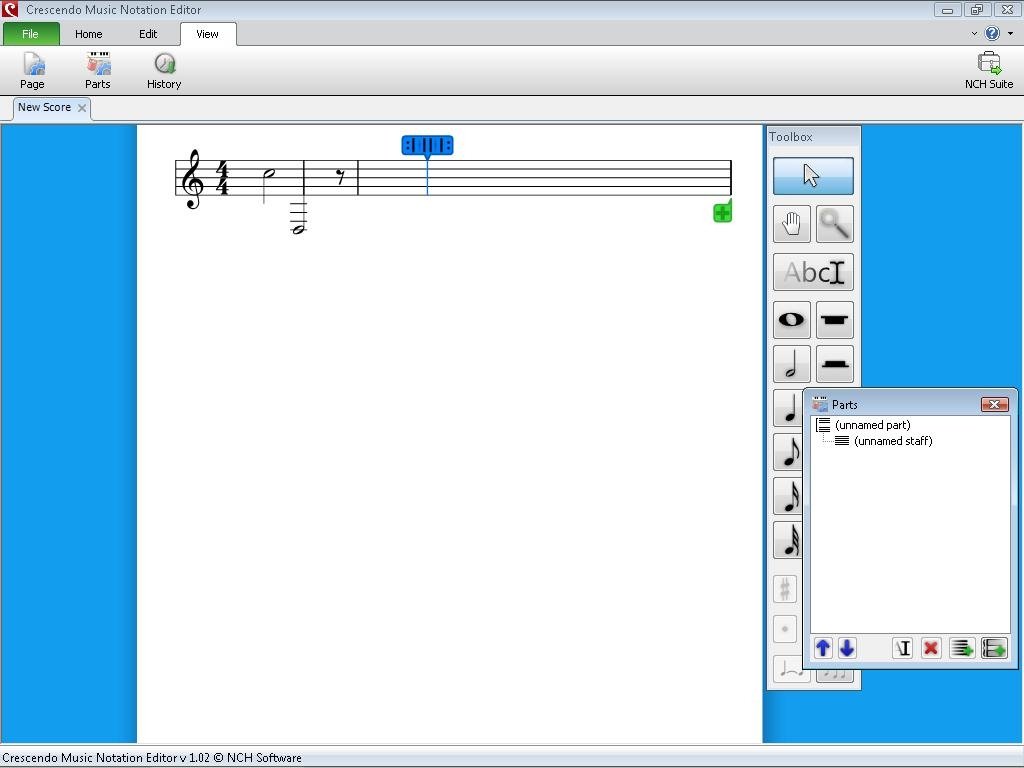Choose the quarter note tool
This screenshot has width=1024, height=768.
(x=788, y=408)
